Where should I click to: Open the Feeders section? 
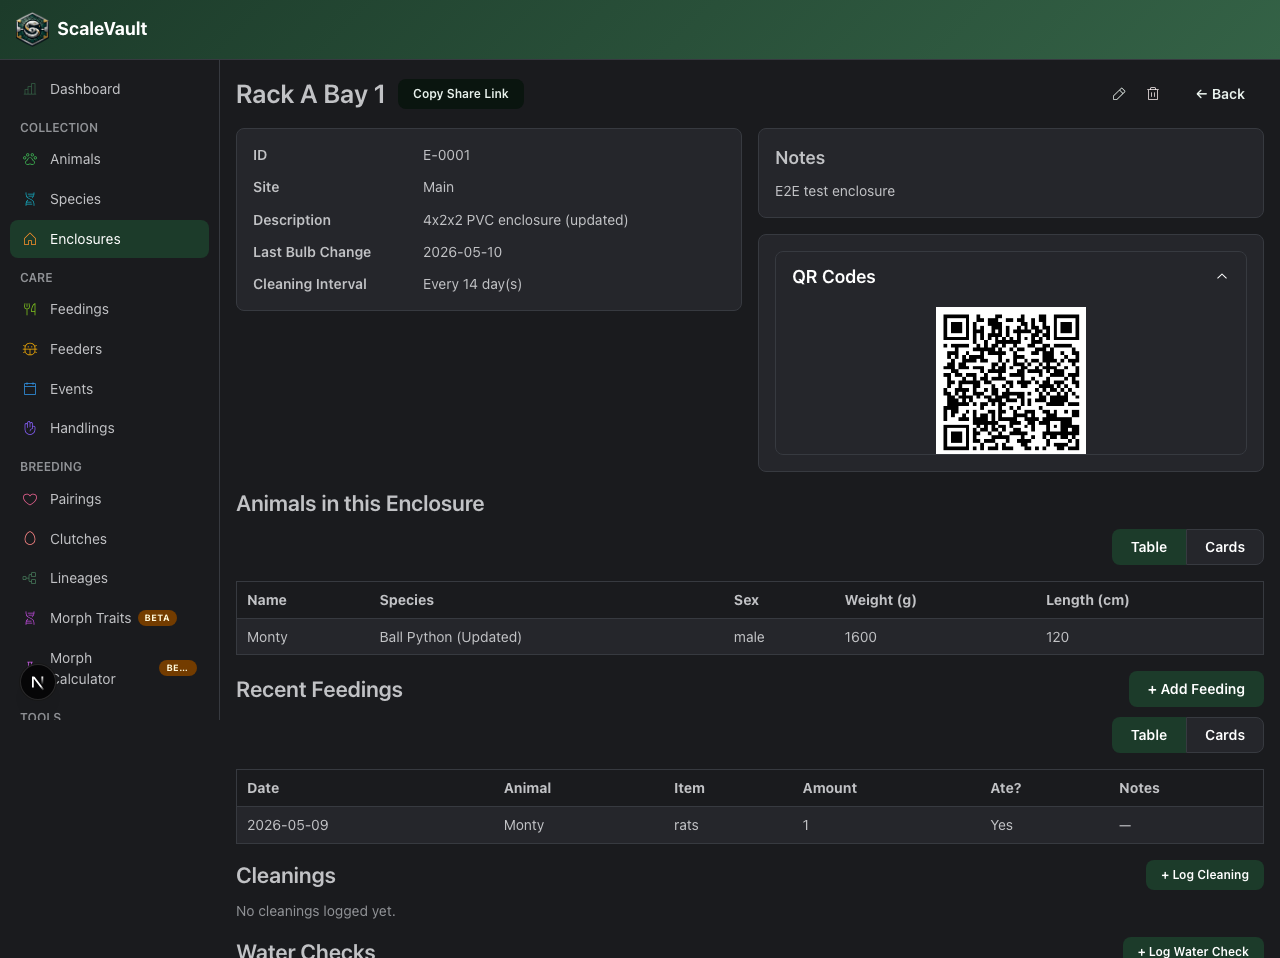[110, 349]
